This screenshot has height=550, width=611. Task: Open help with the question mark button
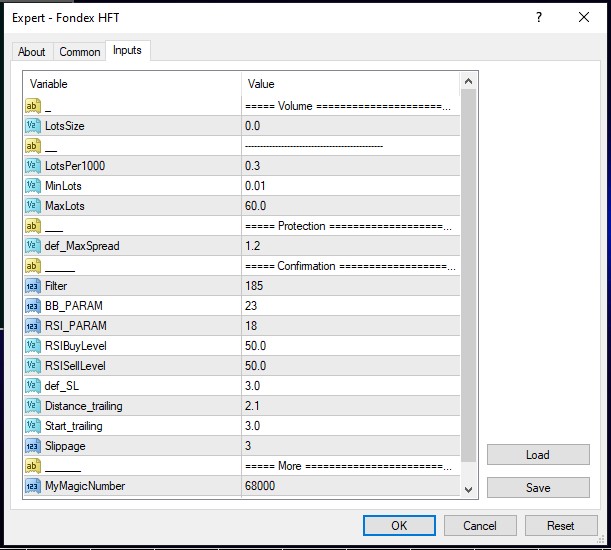point(539,17)
